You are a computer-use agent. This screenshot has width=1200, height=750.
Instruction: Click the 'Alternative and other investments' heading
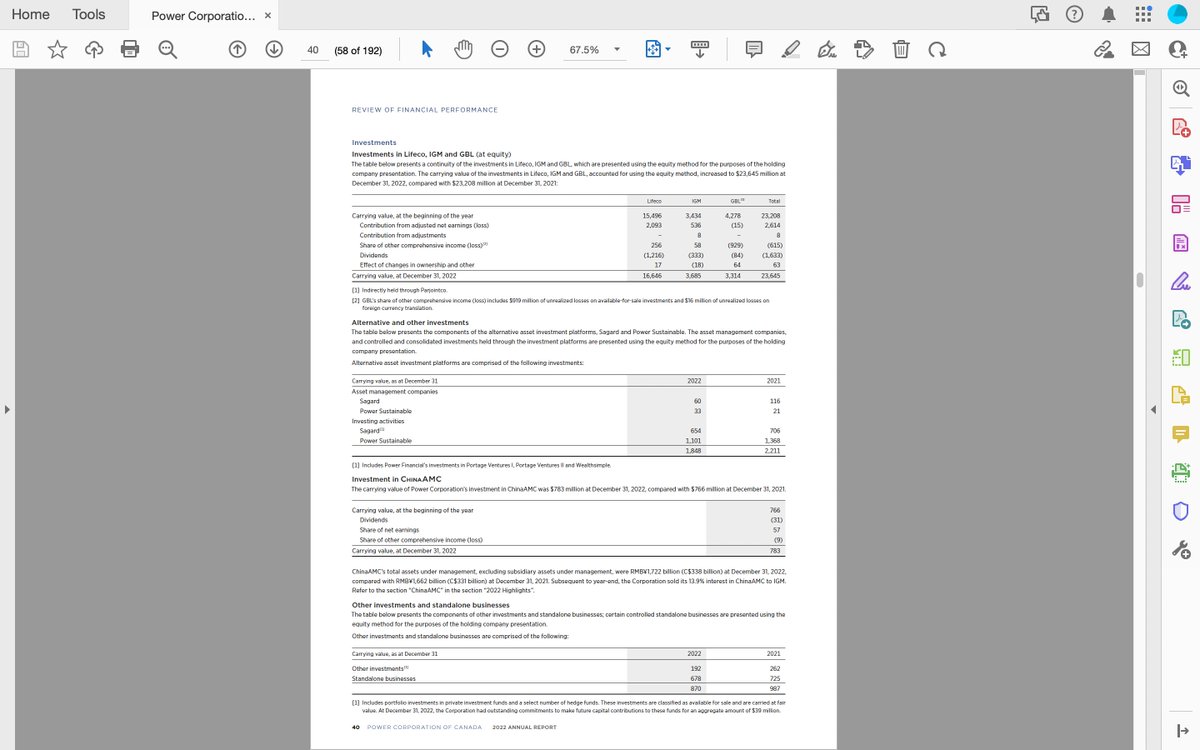(410, 323)
